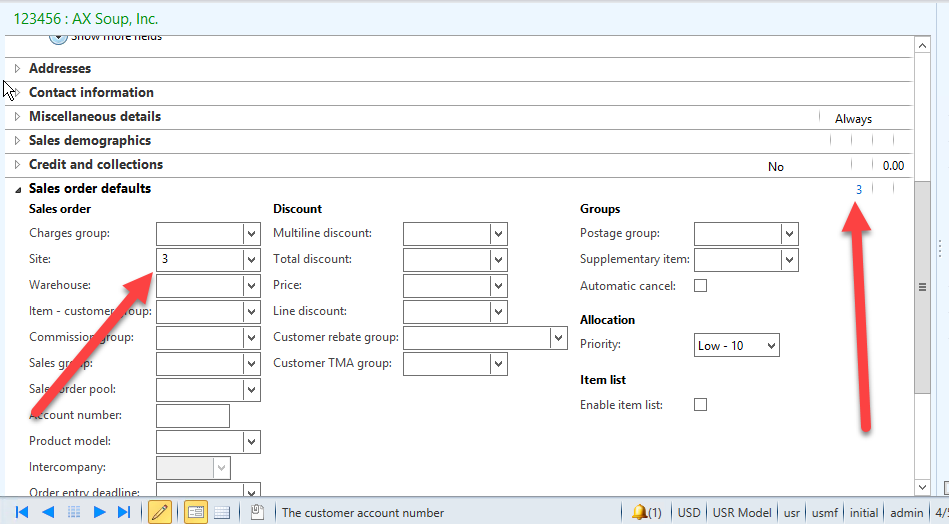
Task: Toggle the pencil edit mode icon
Action: point(158,512)
